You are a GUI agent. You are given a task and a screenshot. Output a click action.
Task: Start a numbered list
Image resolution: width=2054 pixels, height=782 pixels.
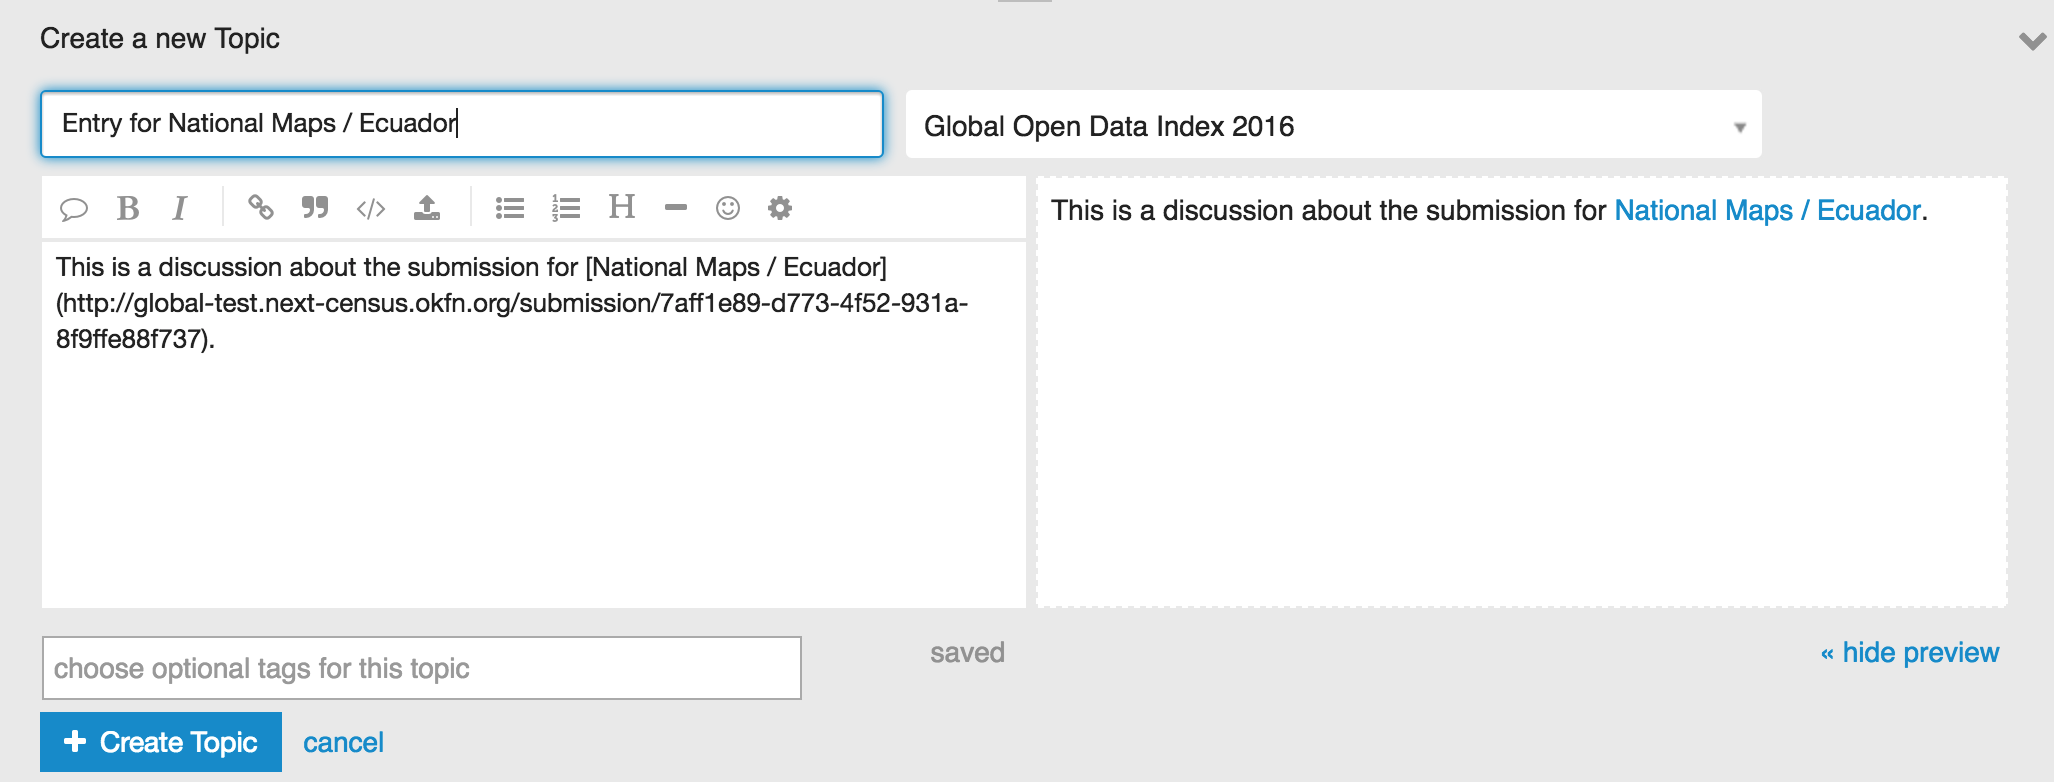(x=566, y=208)
